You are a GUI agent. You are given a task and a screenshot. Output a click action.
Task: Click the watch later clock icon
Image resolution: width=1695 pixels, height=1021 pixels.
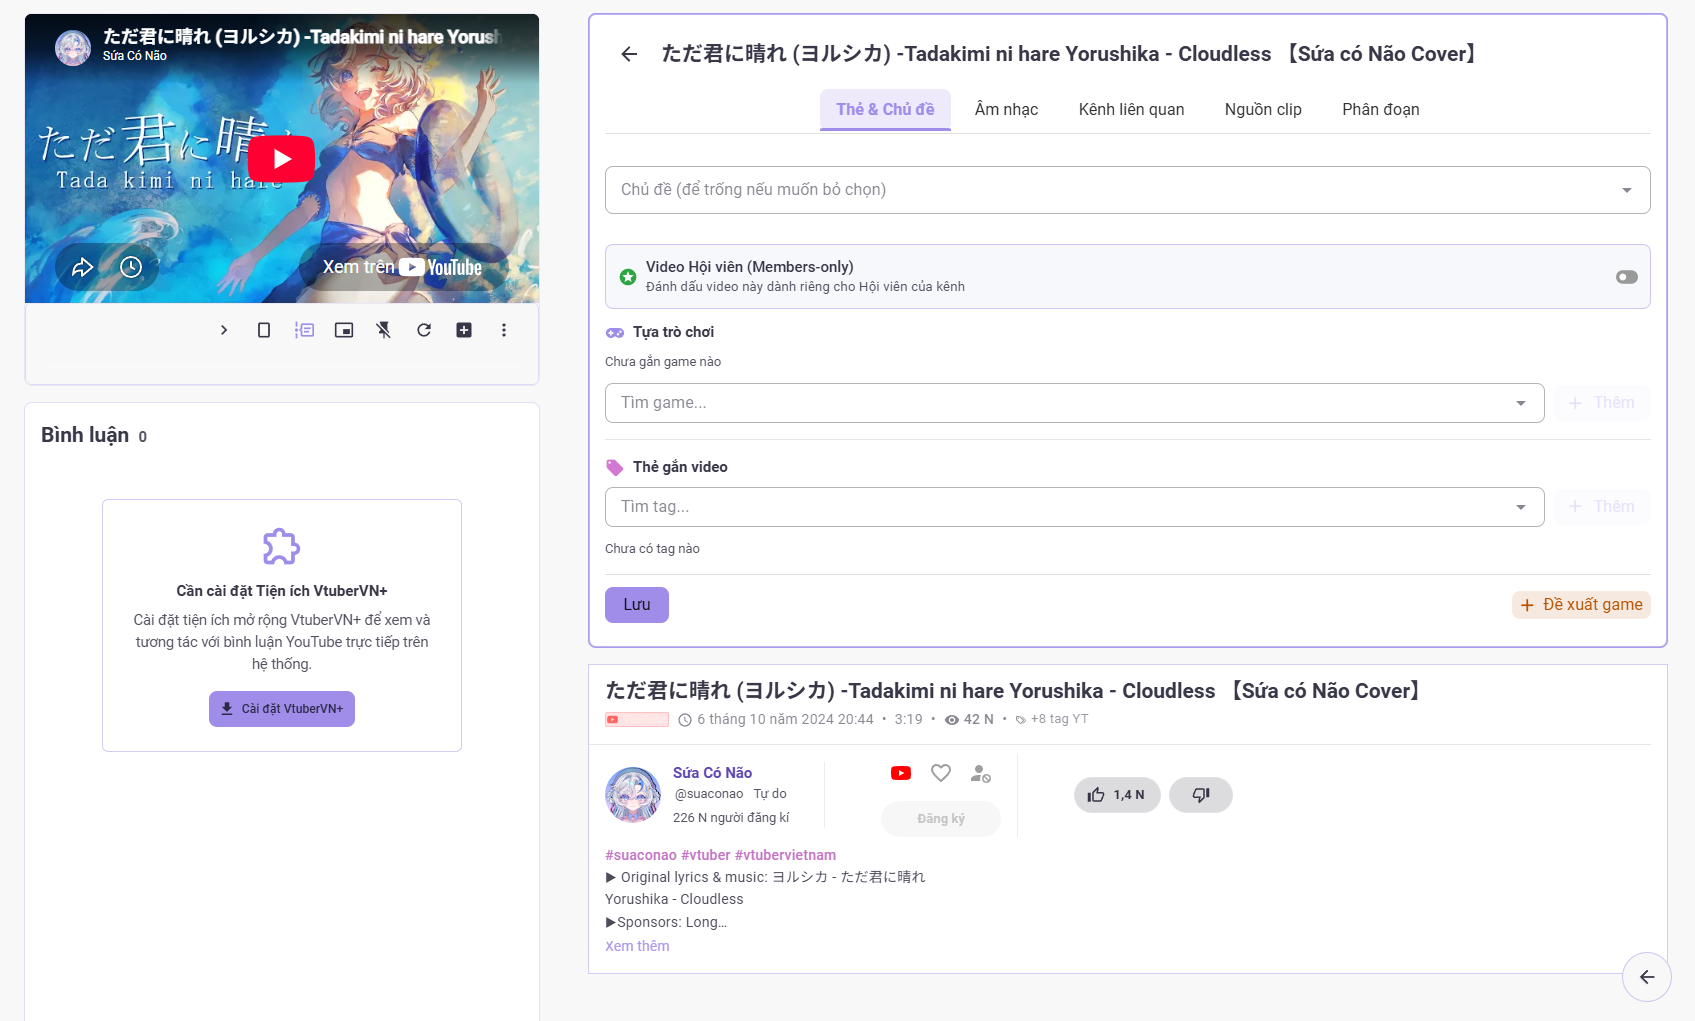(131, 267)
